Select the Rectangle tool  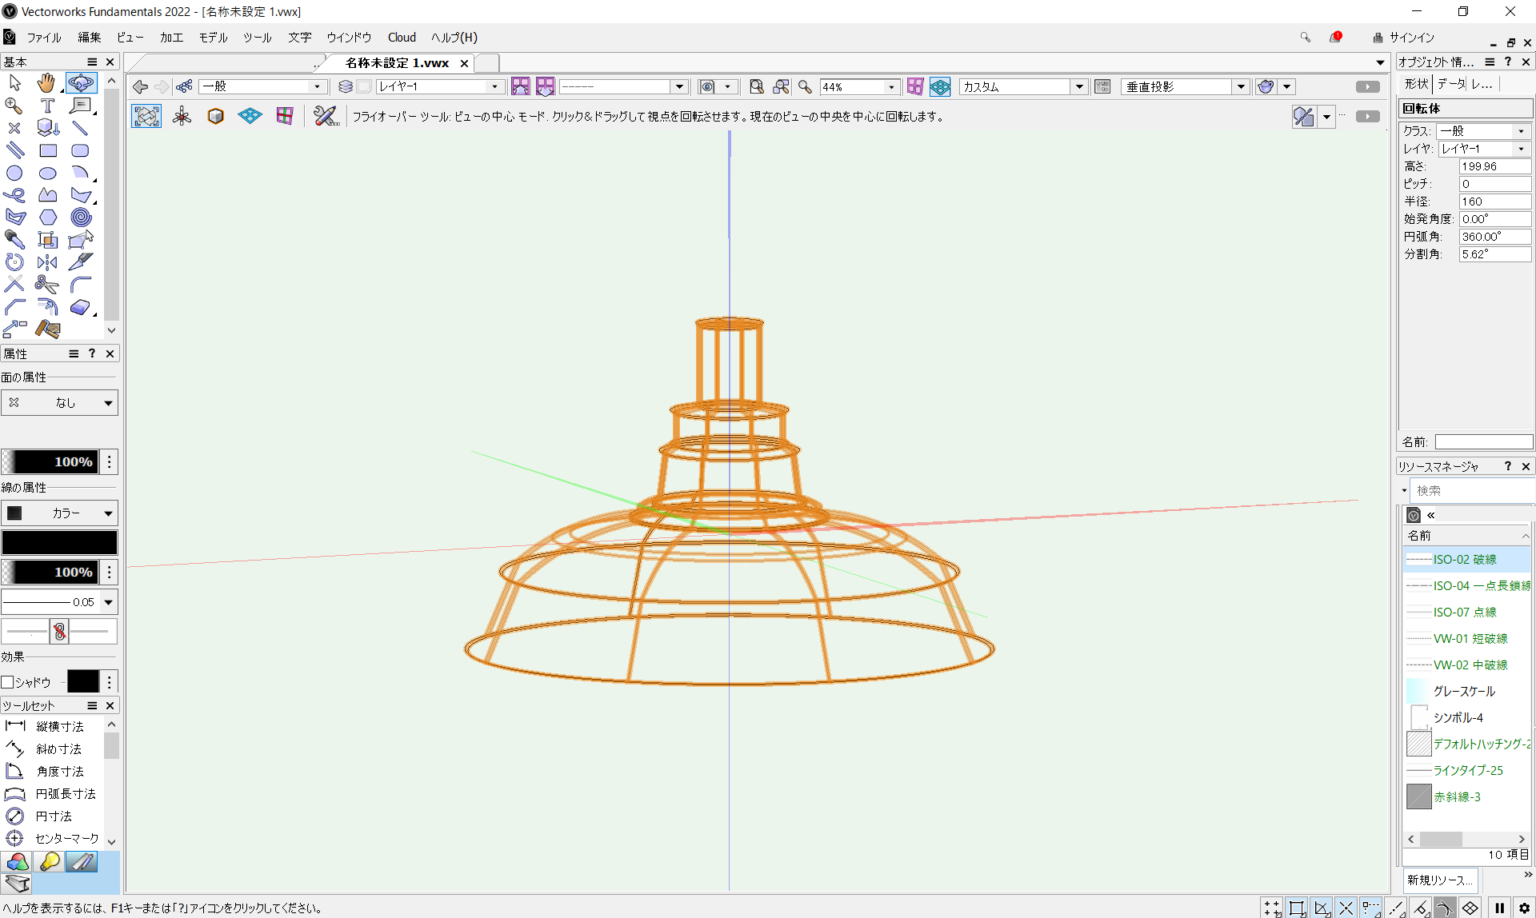(46, 150)
